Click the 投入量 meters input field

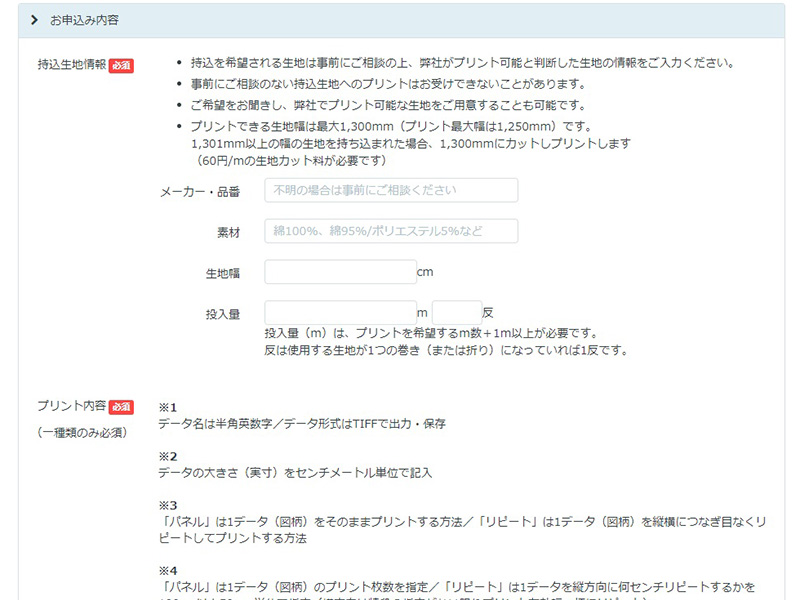(x=340, y=313)
